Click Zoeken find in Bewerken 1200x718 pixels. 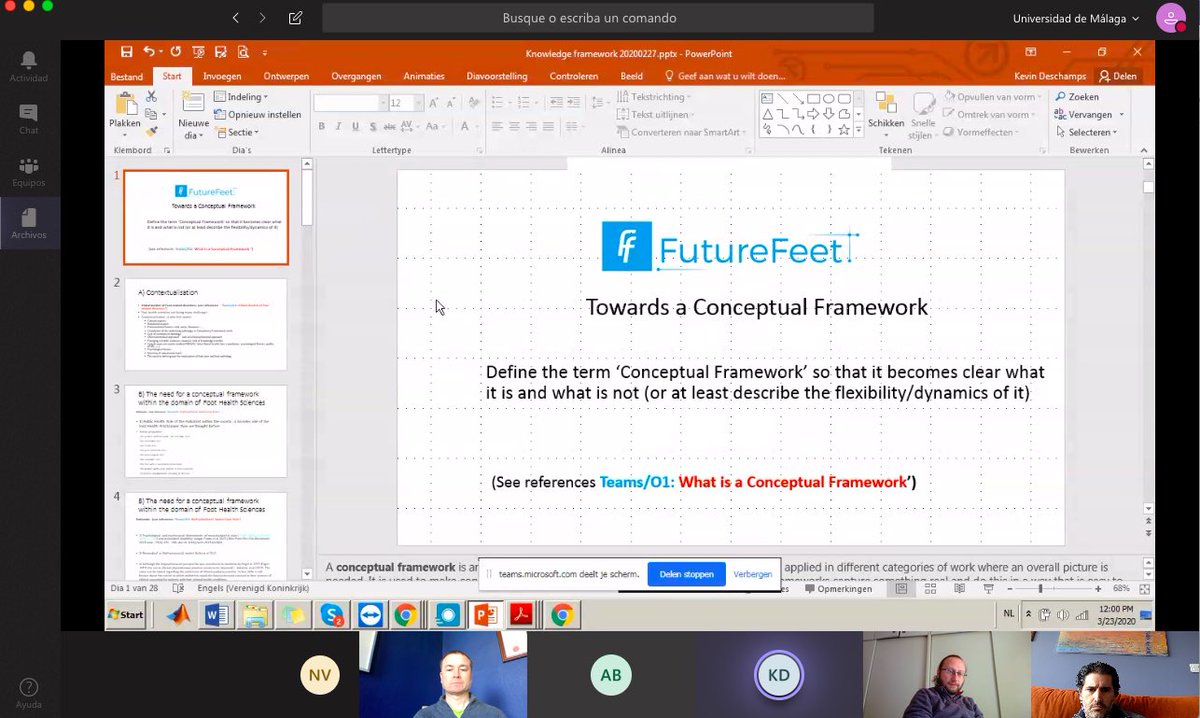pos(1076,97)
